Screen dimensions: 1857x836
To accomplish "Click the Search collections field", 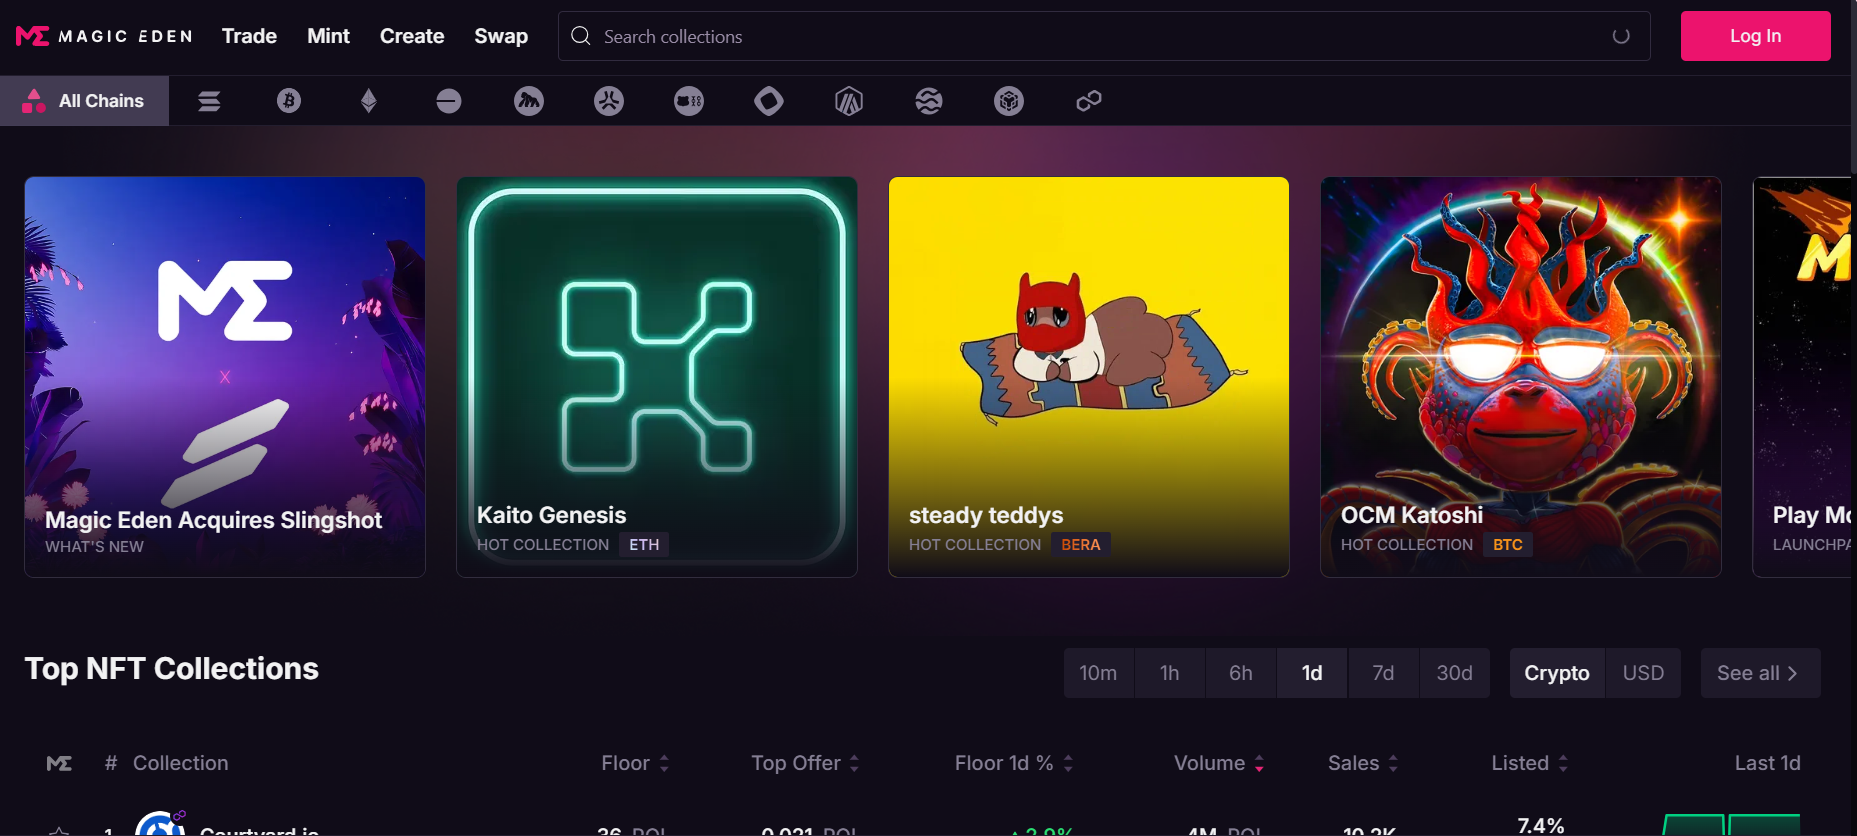I will coord(1104,36).
